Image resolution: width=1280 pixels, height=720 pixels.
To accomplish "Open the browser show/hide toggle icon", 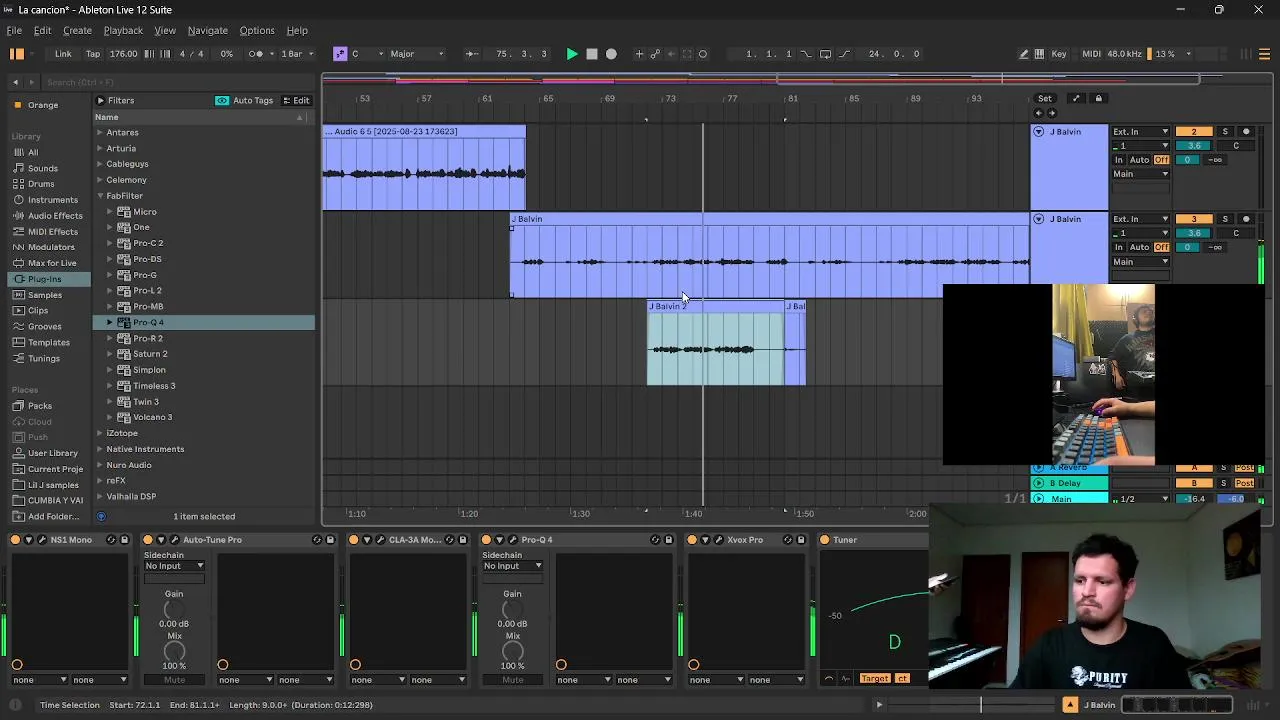I will pos(17,54).
